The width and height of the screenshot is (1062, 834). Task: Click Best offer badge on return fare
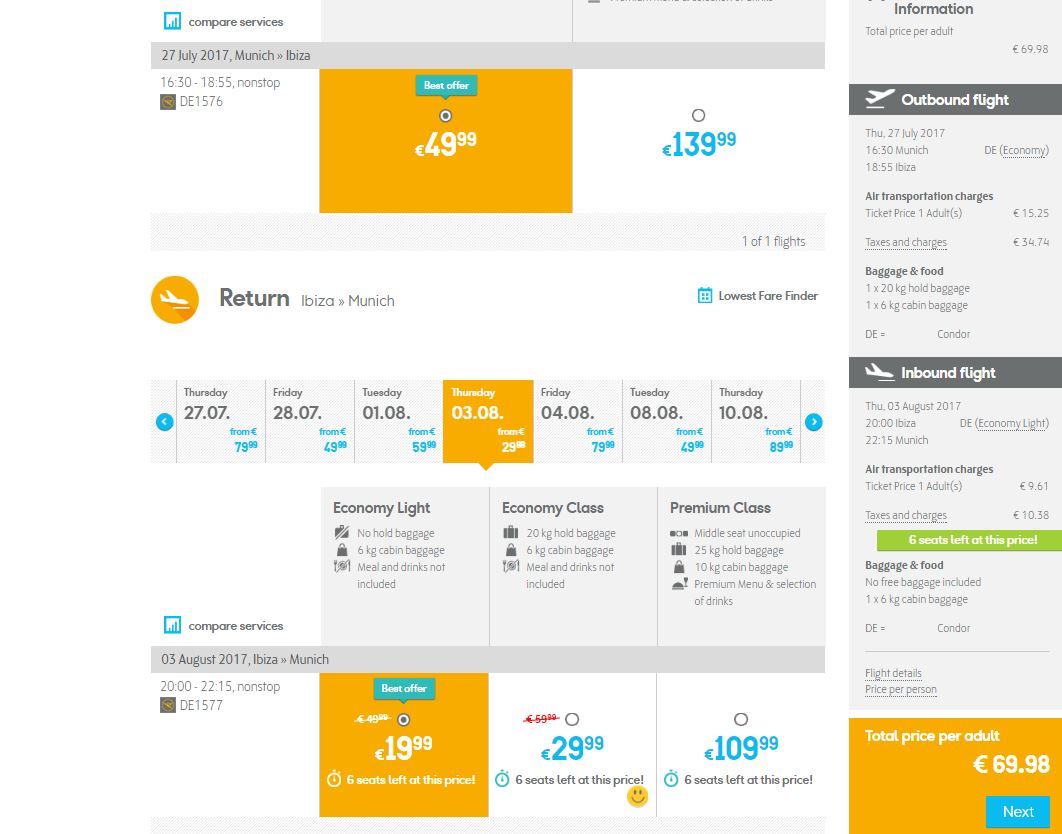(x=404, y=688)
